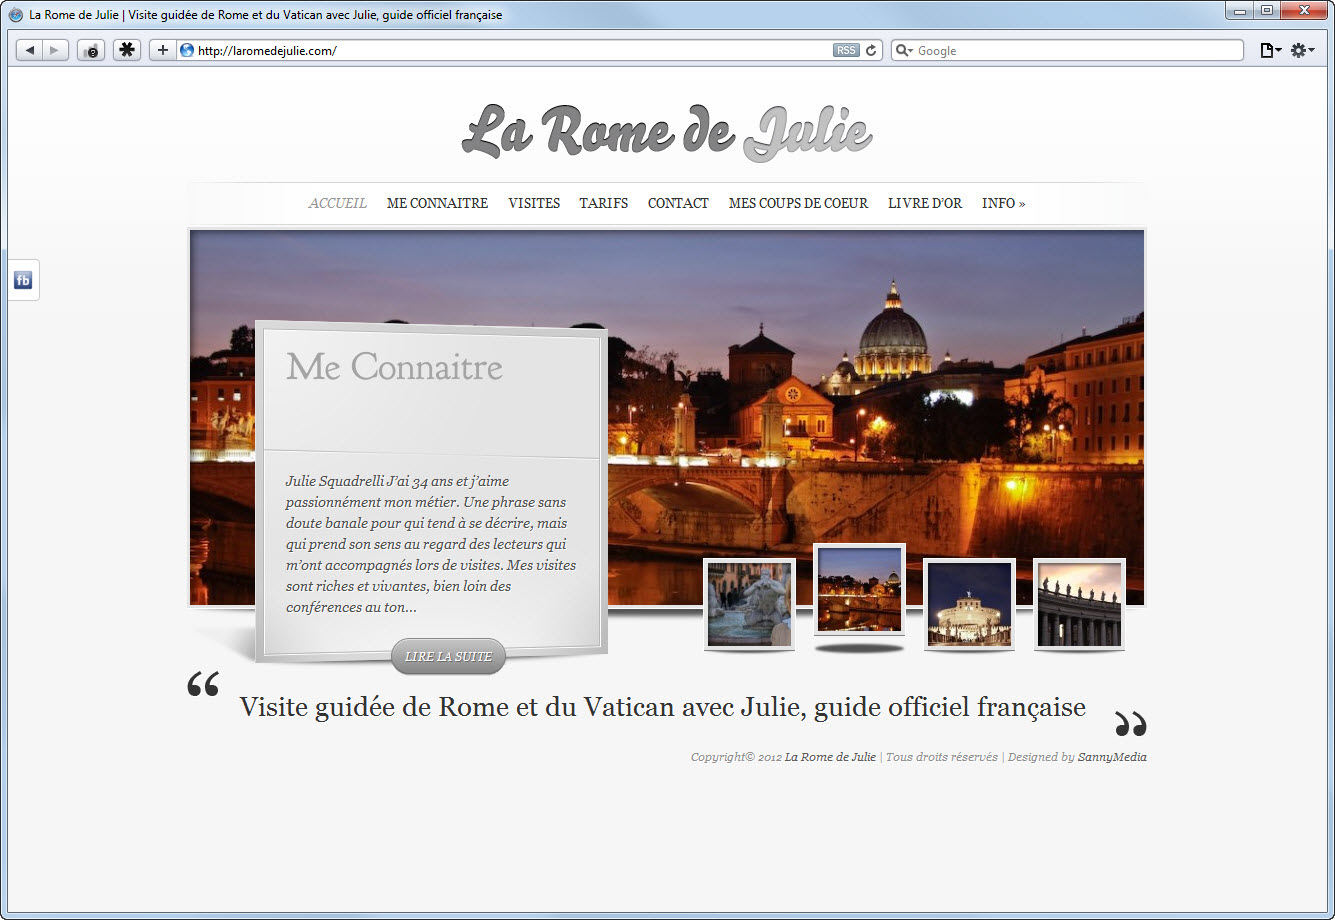Open the TARIFS menu item
This screenshot has height=920, width=1335.
tap(604, 203)
